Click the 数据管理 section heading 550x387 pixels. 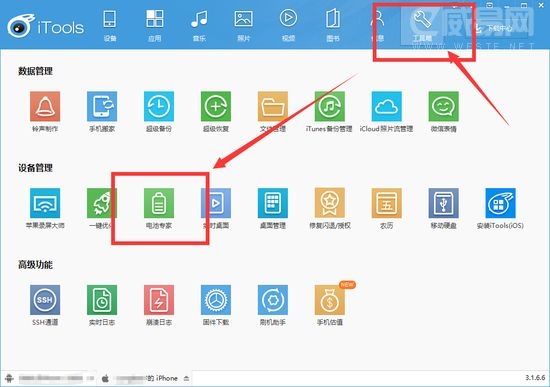(35, 71)
